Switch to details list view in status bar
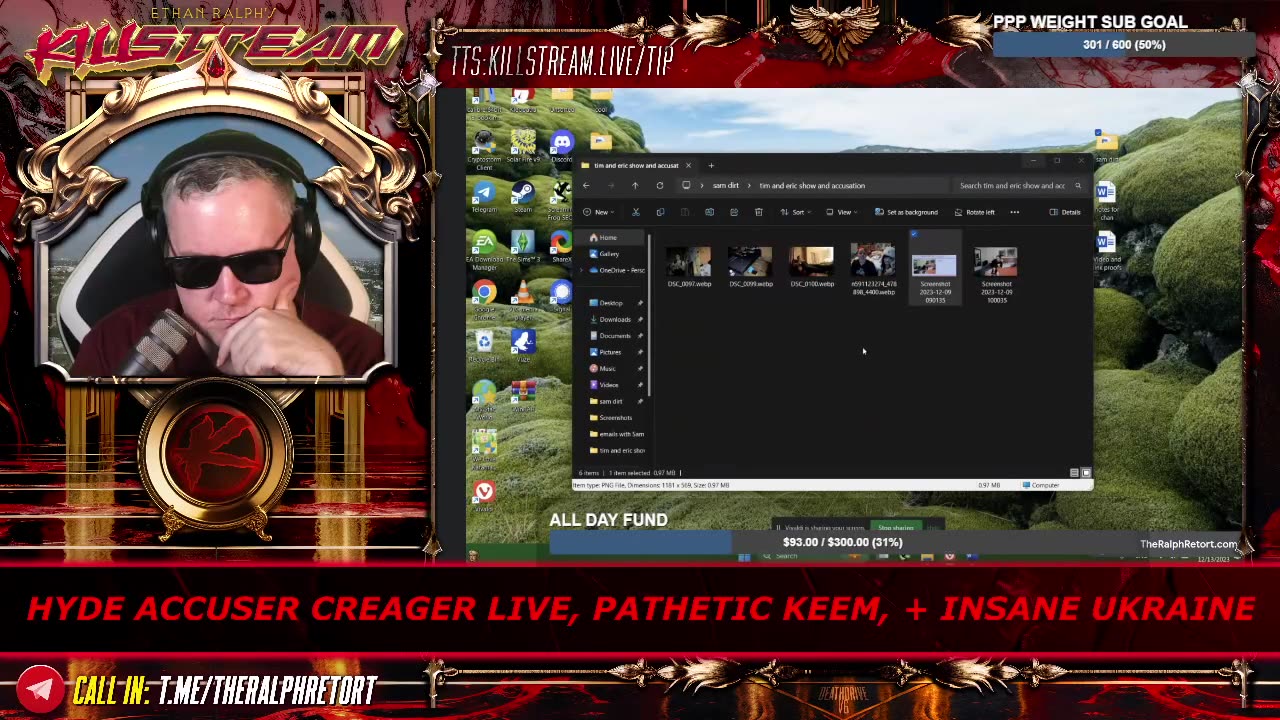The image size is (1280, 720). 1075,473
